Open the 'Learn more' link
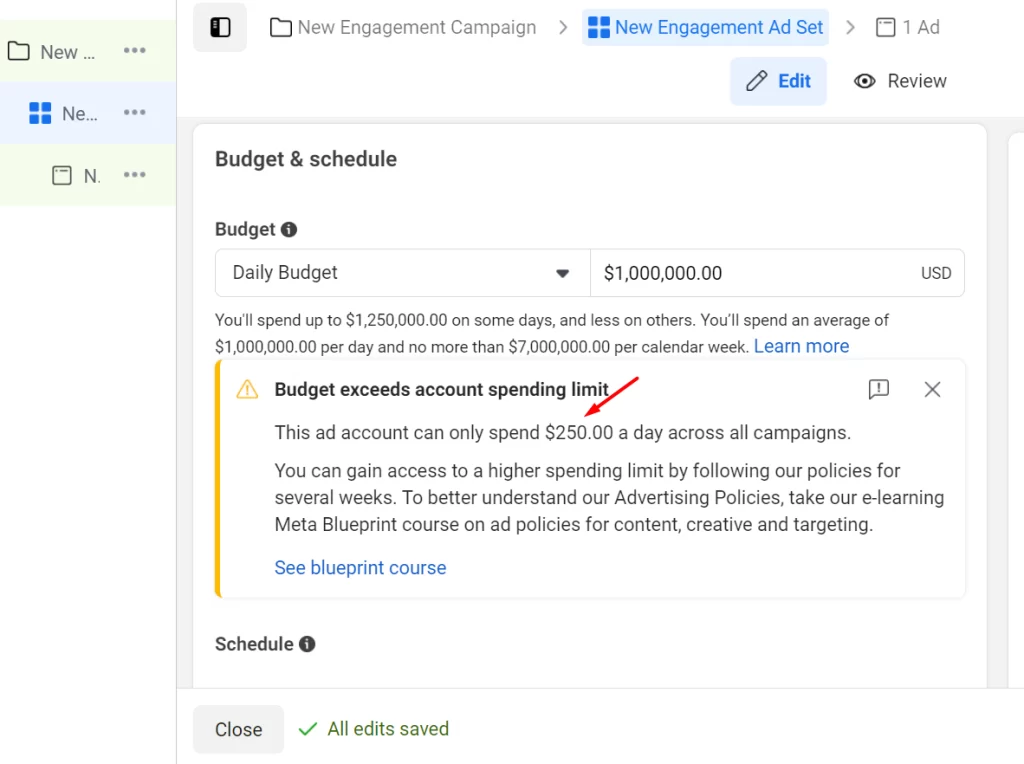 point(801,345)
